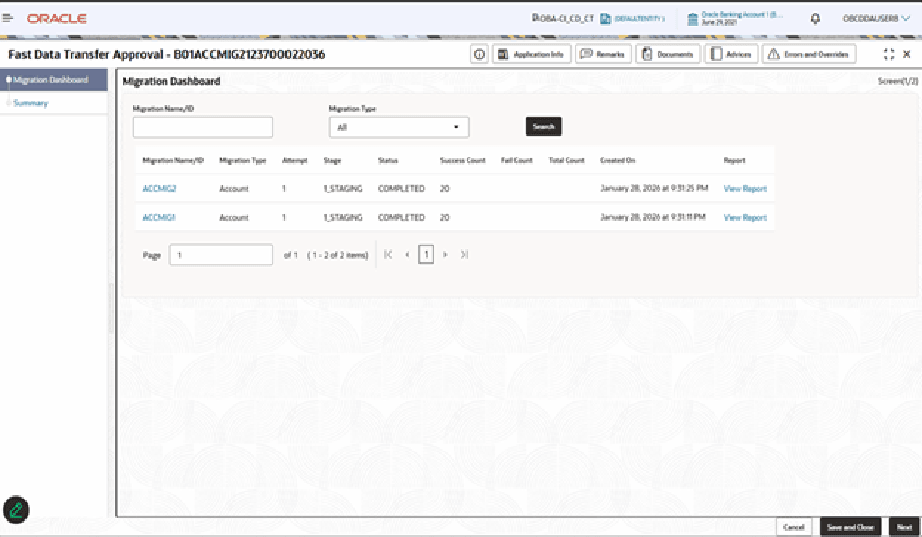Click the Fail Count column header
The height and width of the screenshot is (537, 922).
point(516,160)
